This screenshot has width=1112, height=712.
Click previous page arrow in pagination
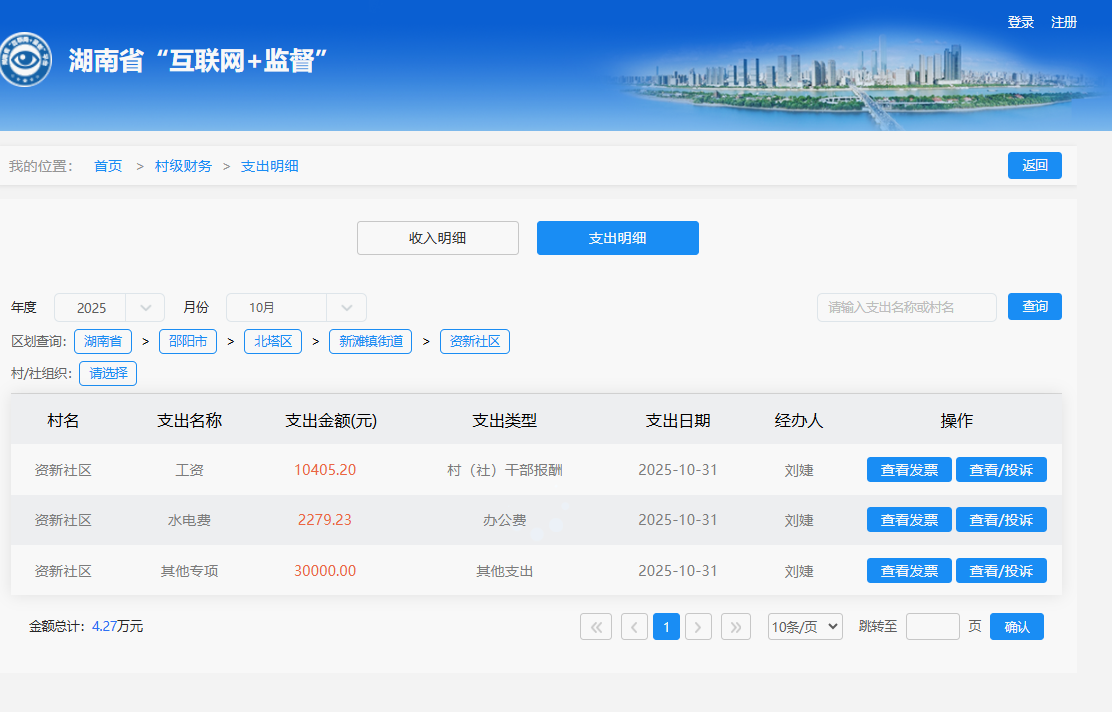[634, 627]
